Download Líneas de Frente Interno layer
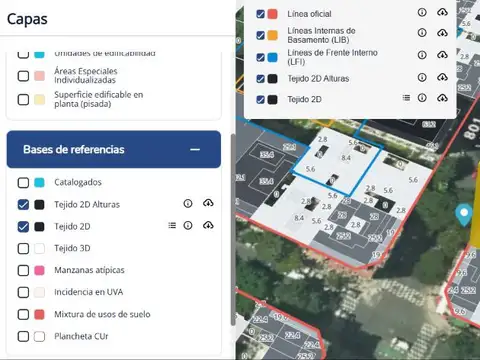The height and width of the screenshot is (360, 480). 442,55
